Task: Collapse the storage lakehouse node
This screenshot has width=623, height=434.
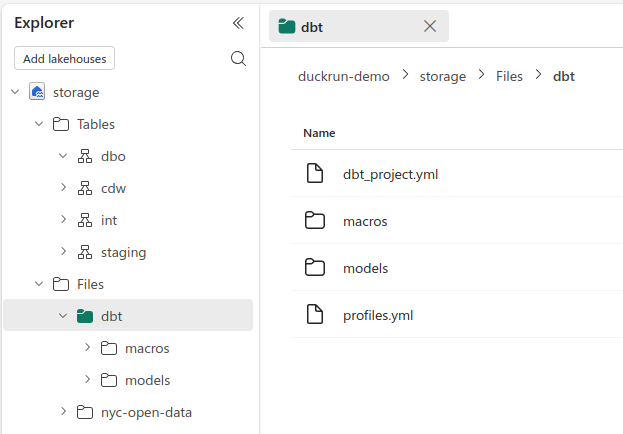Action: [15, 92]
